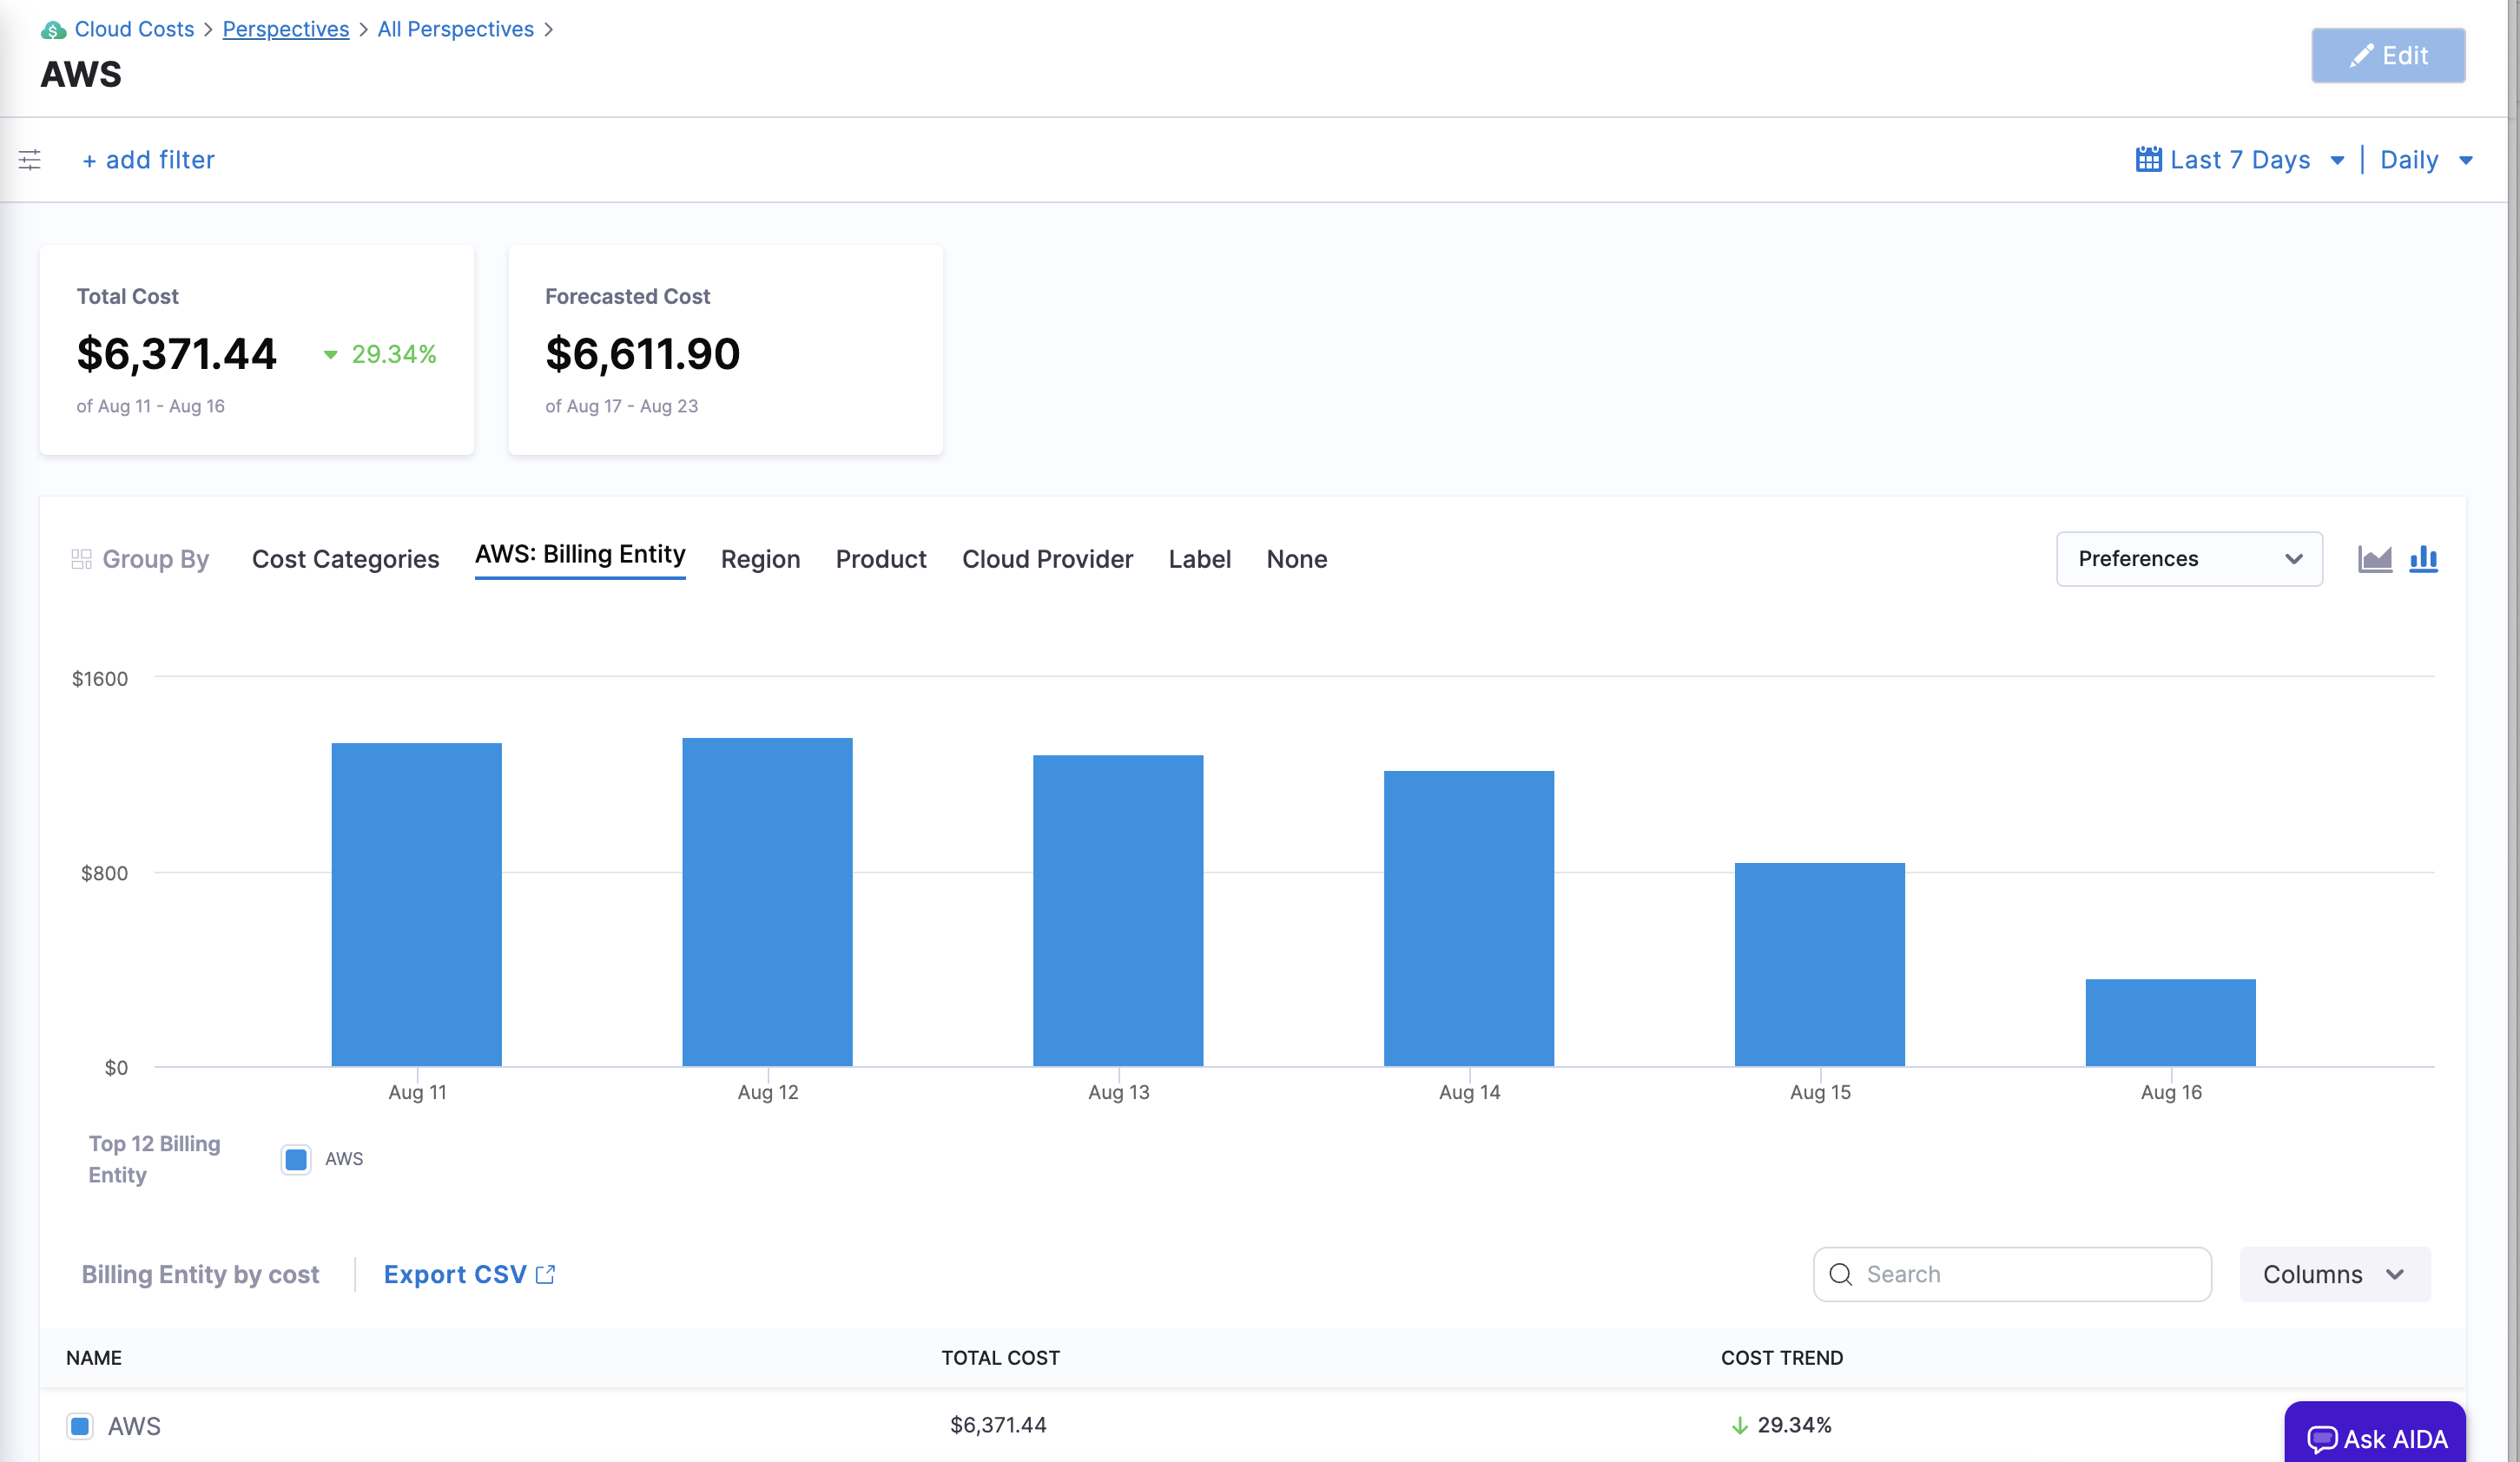Group by Region
Image resolution: width=2520 pixels, height=1462 pixels.
pos(760,559)
